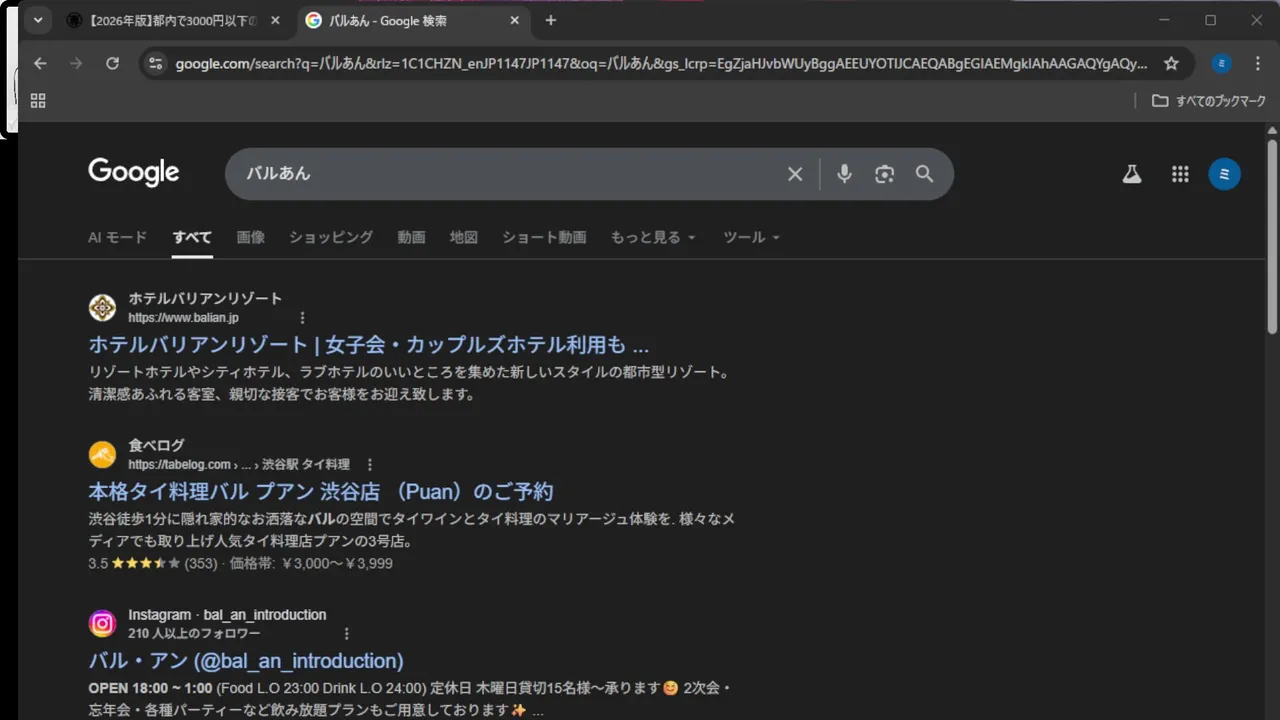Open the Google account avatar on the results page
The image size is (1280, 720).
coord(1225,174)
